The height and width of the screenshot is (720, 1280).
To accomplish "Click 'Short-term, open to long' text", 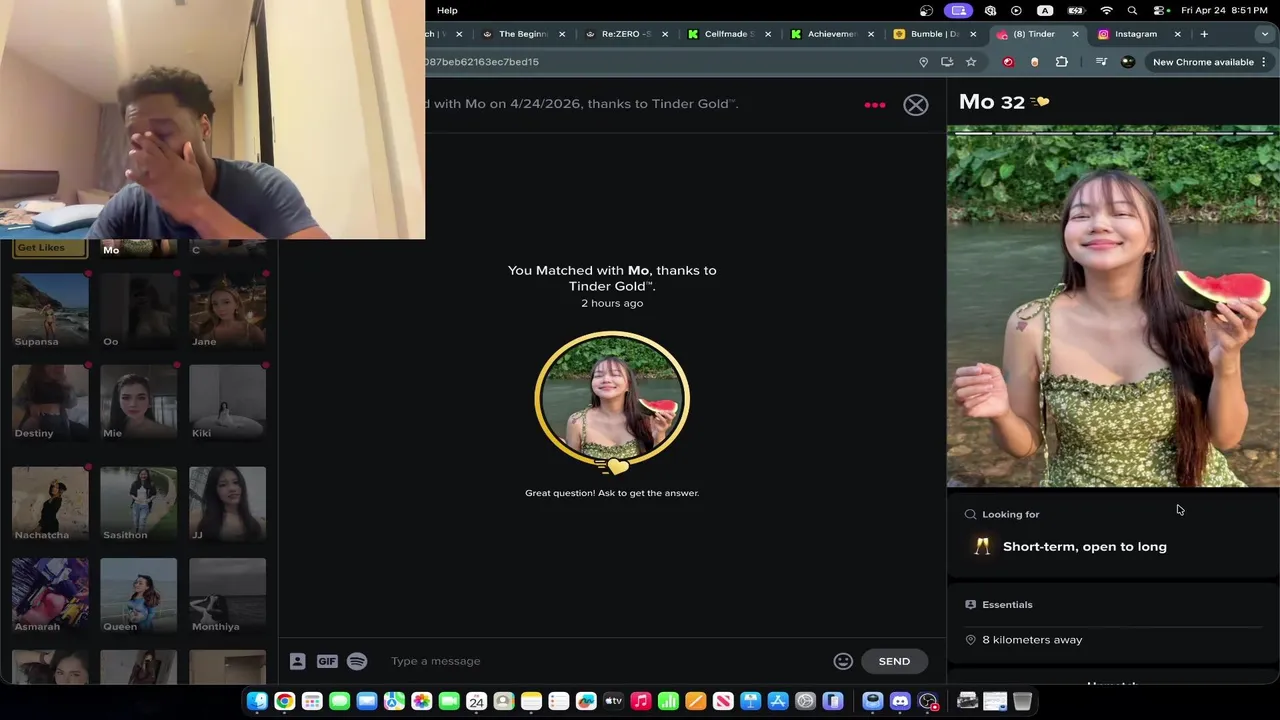I will pyautogui.click(x=1085, y=547).
